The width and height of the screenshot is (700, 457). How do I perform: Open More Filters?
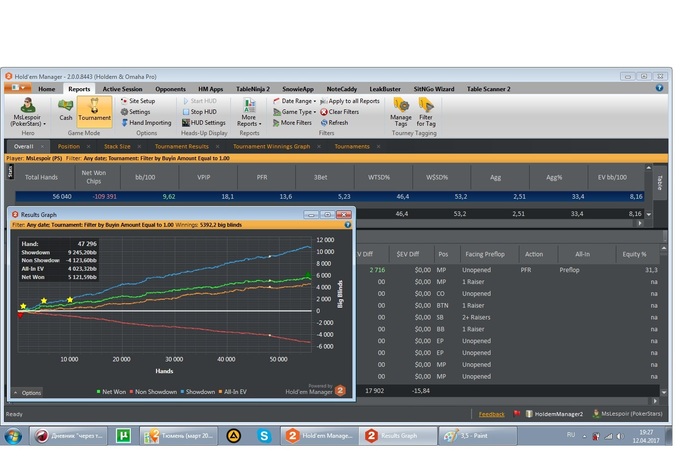292,123
